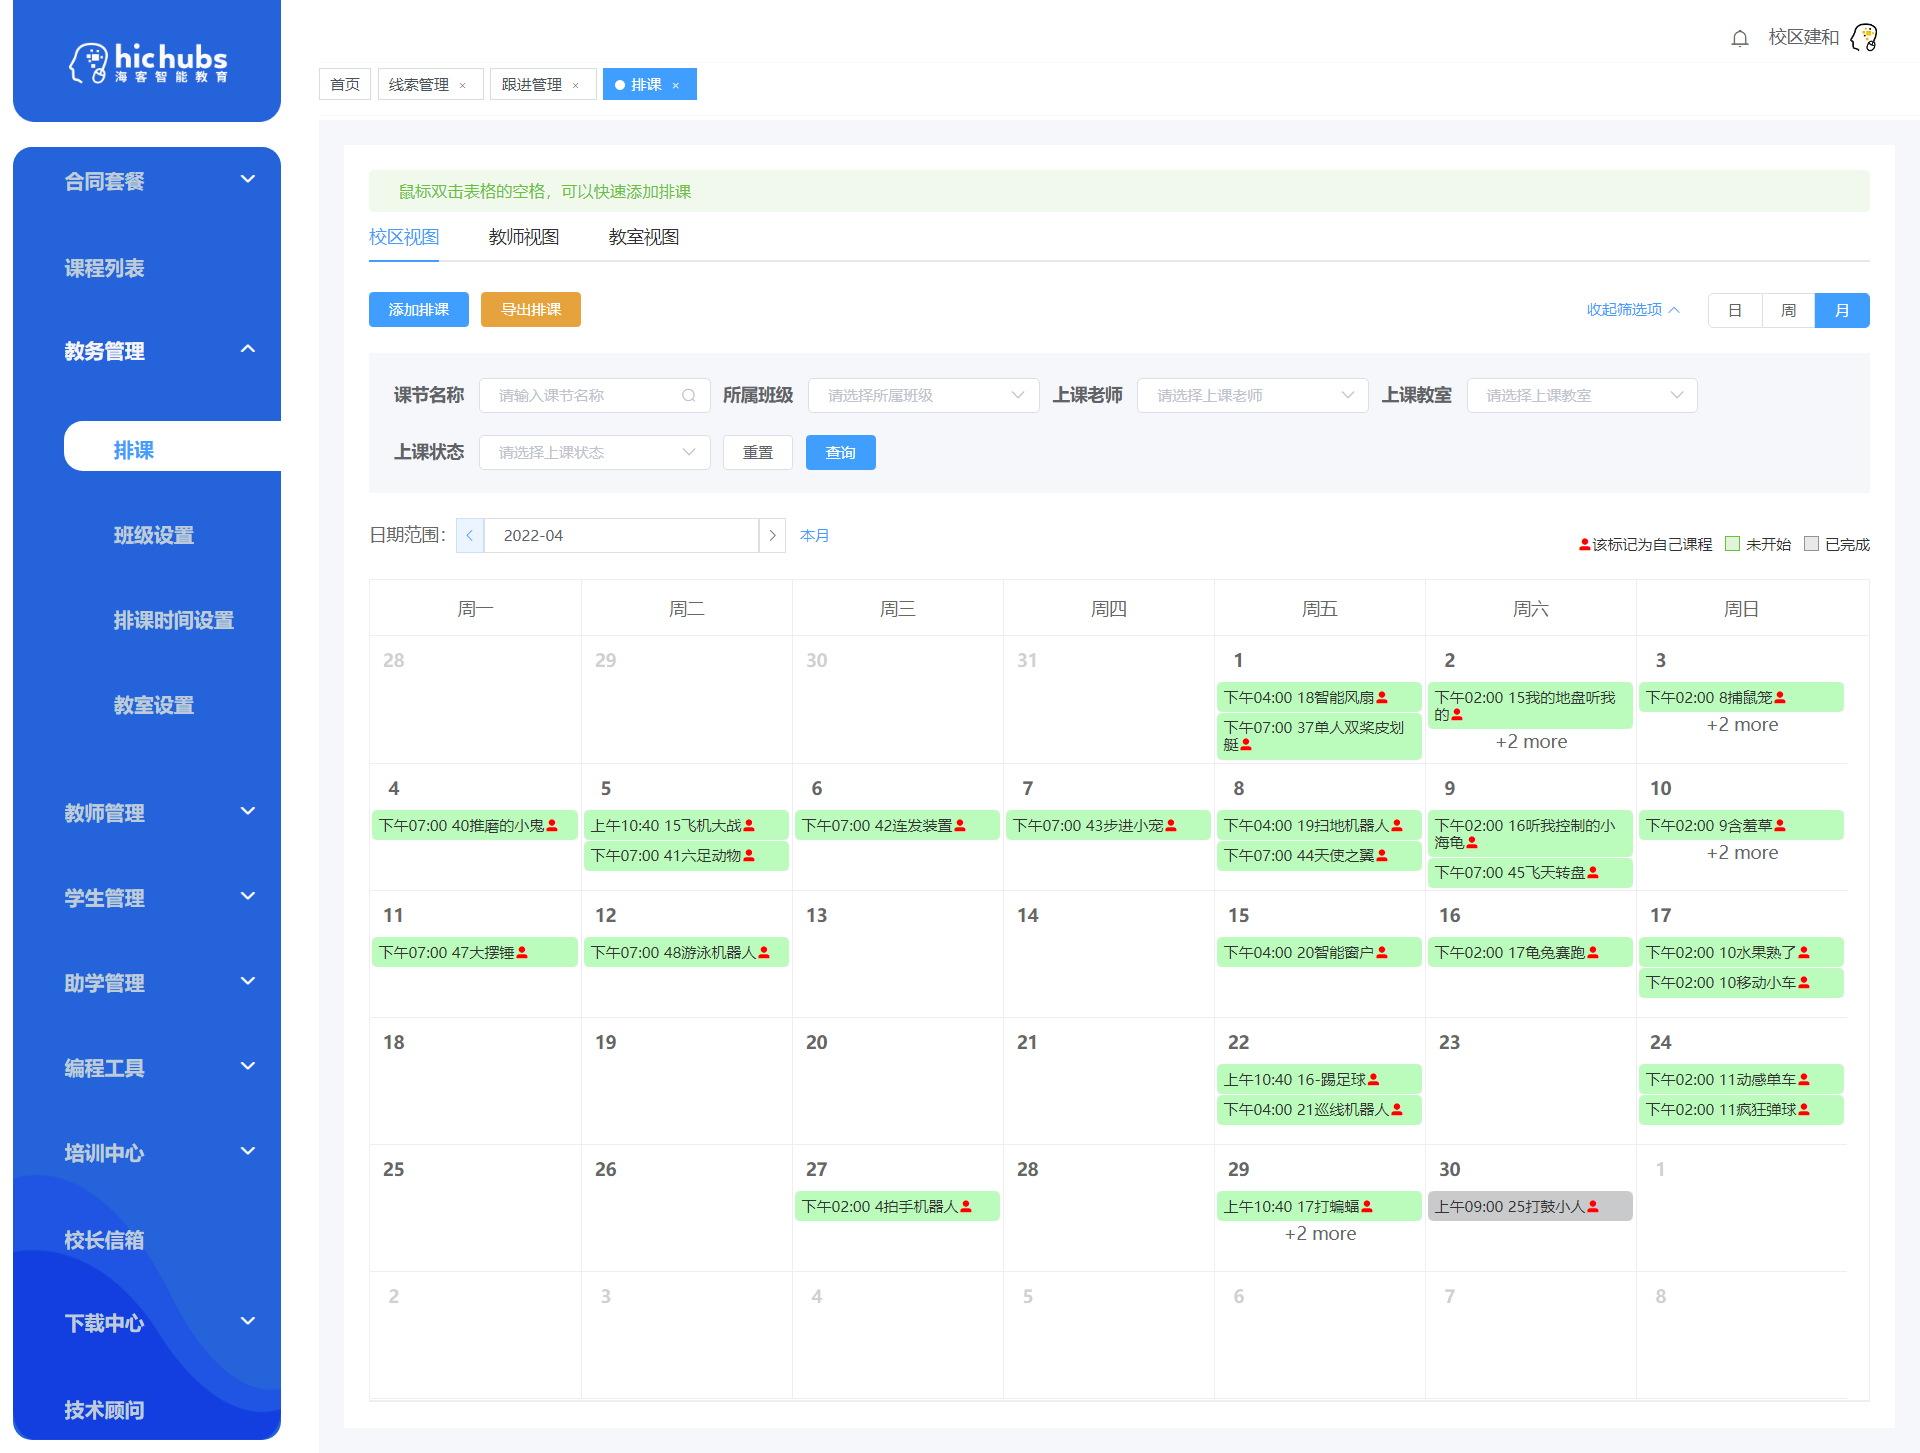The image size is (1920, 1453).
Task: Switch to 教室视图 tab
Action: [x=644, y=237]
